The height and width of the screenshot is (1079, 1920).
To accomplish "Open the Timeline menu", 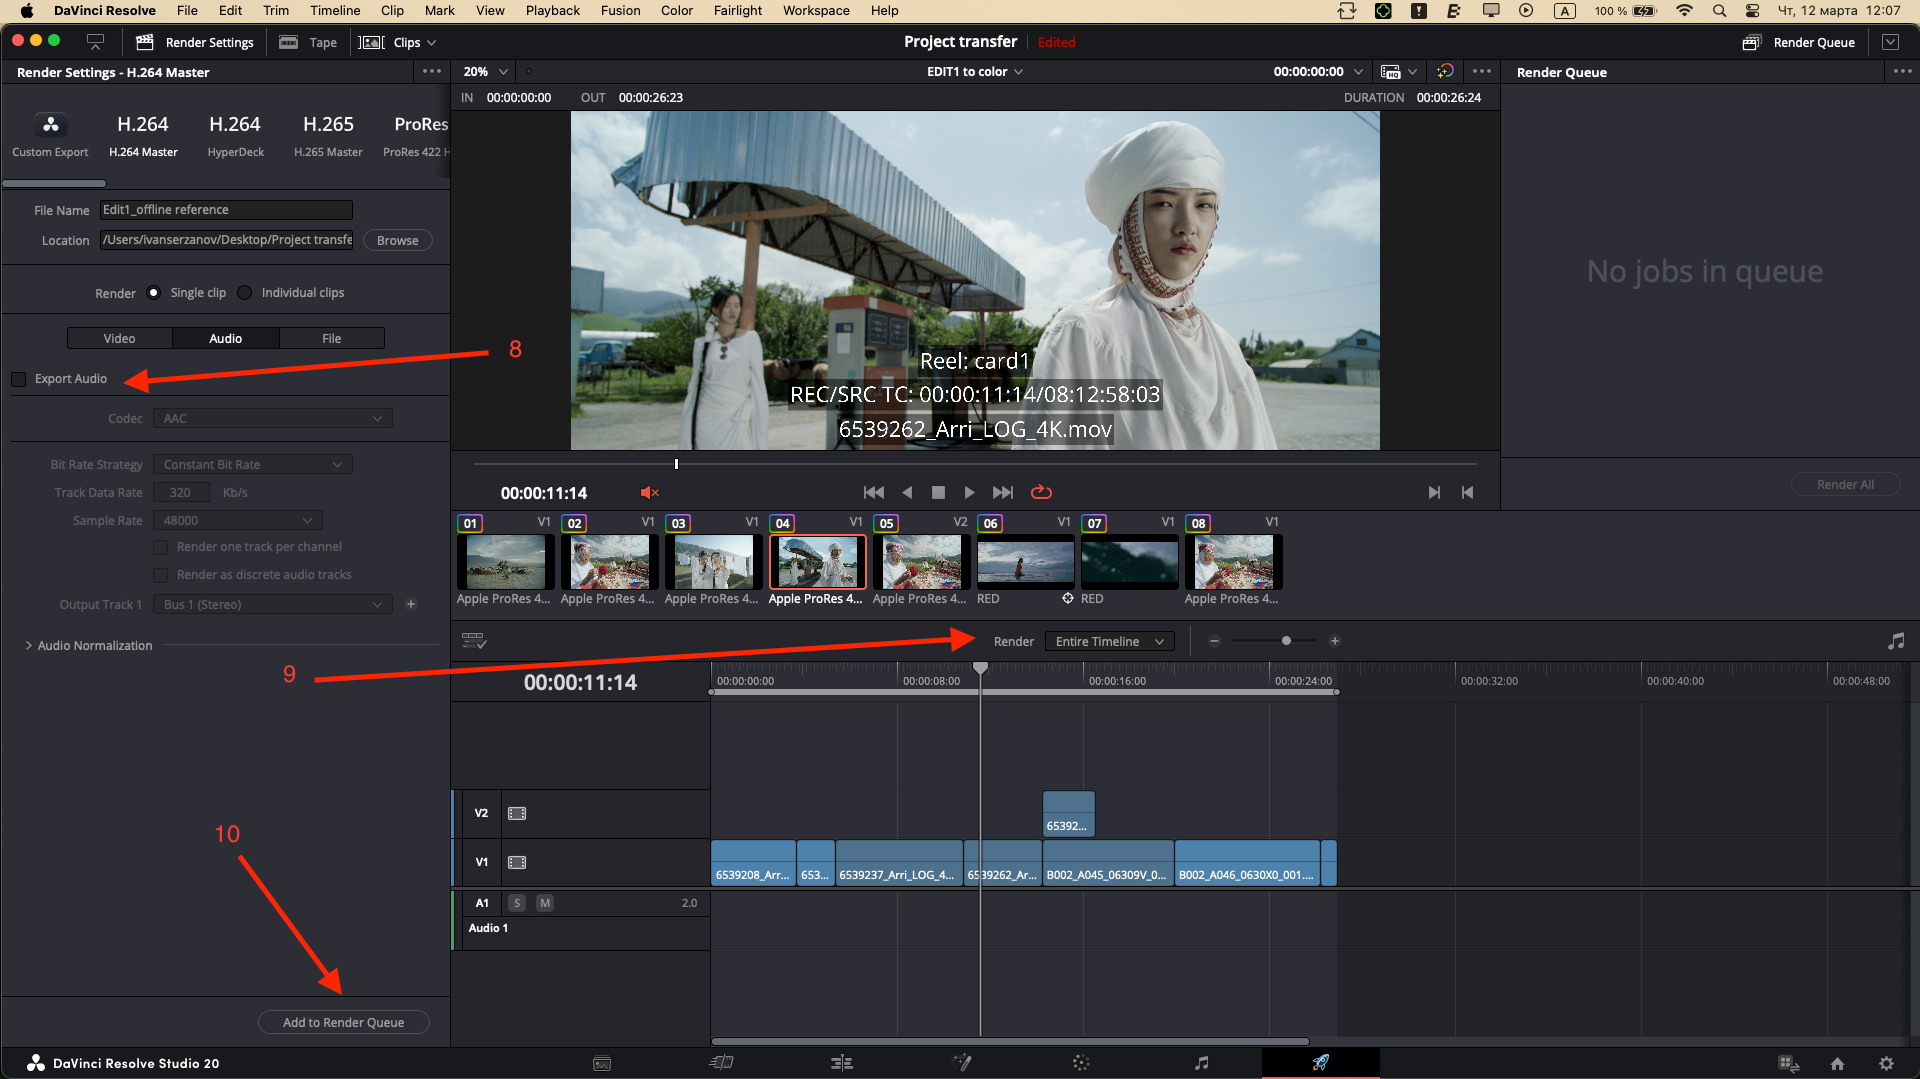I will 334,10.
